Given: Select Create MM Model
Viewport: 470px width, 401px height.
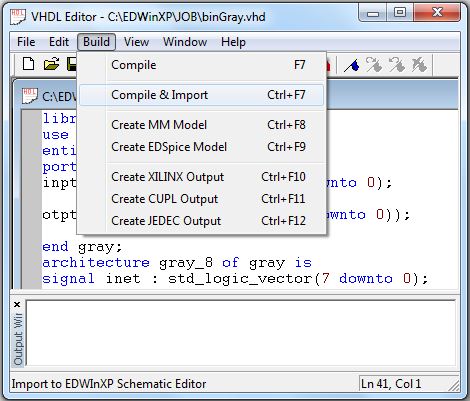Looking at the screenshot, I should pyautogui.click(x=201, y=125).
